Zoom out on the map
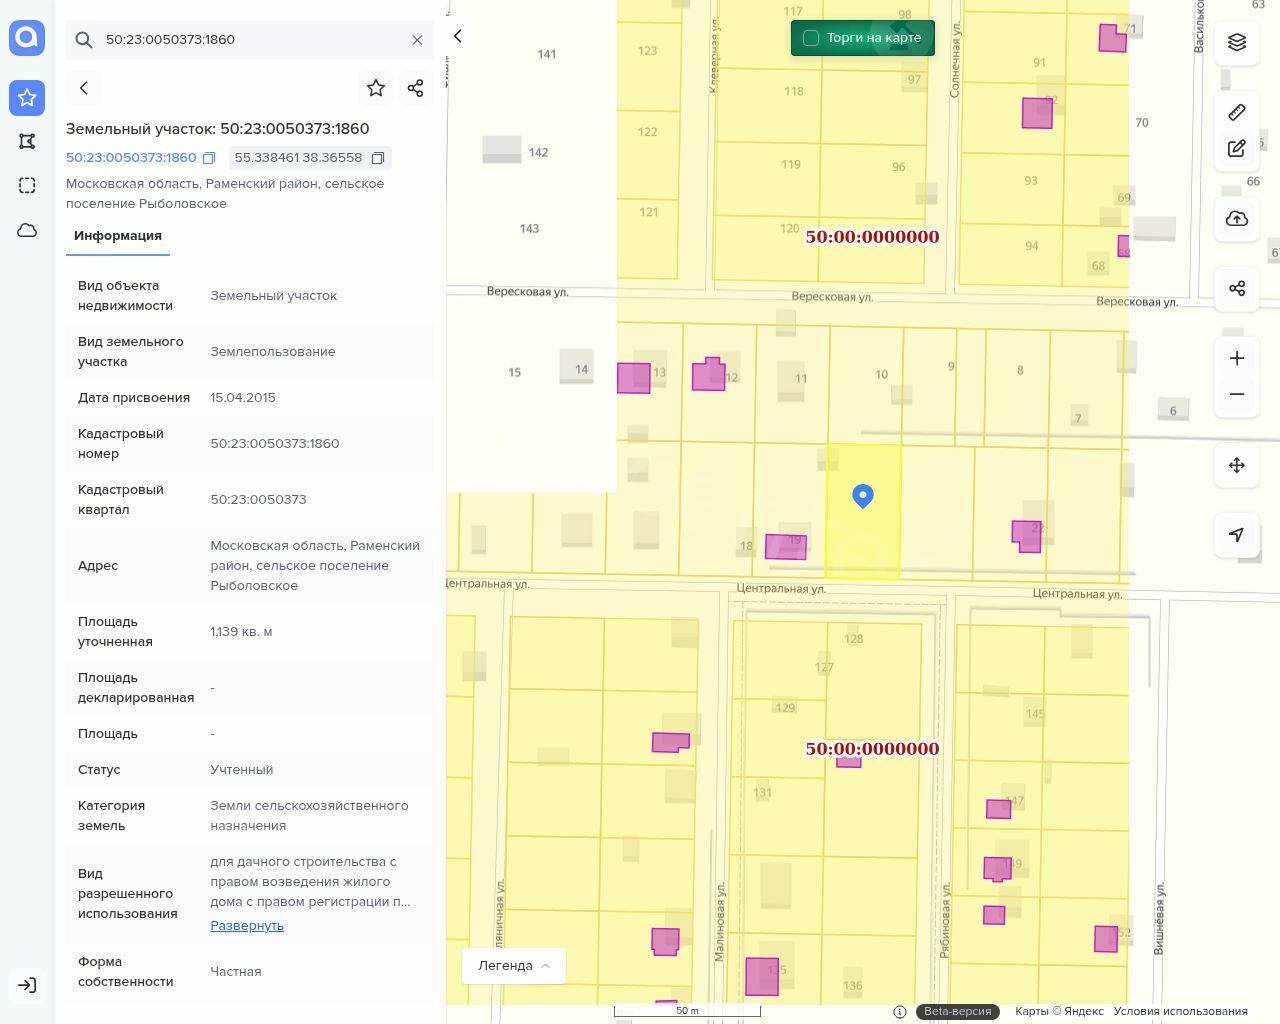 click(x=1237, y=394)
